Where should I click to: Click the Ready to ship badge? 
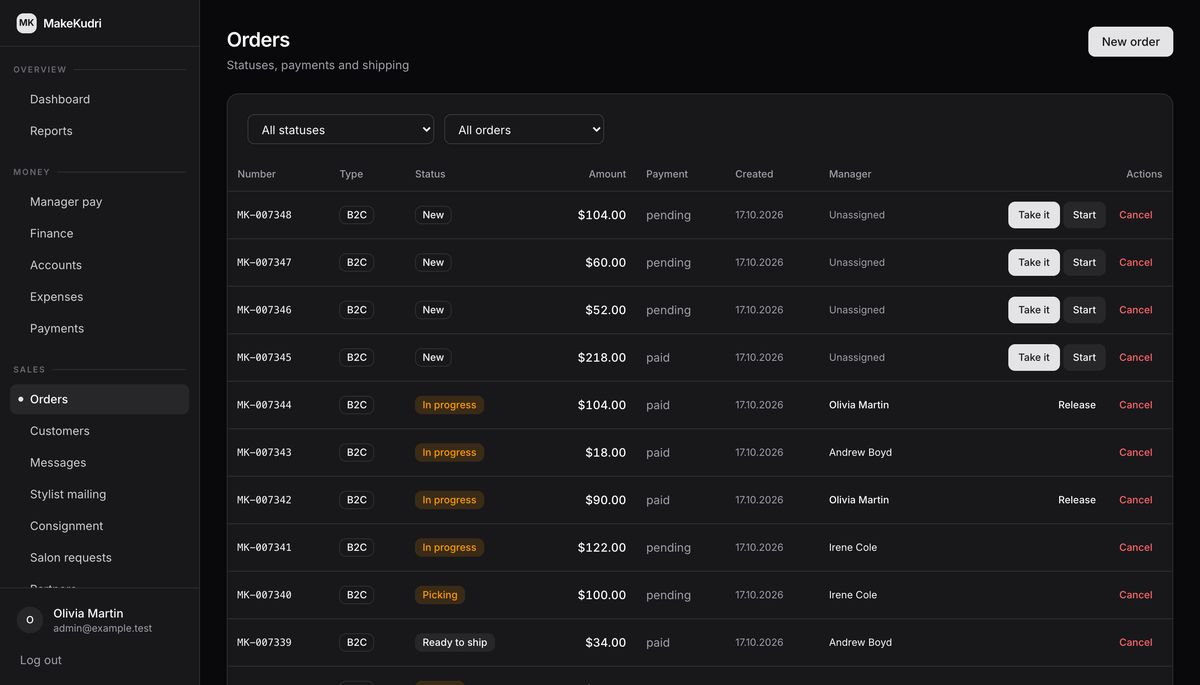(x=455, y=642)
